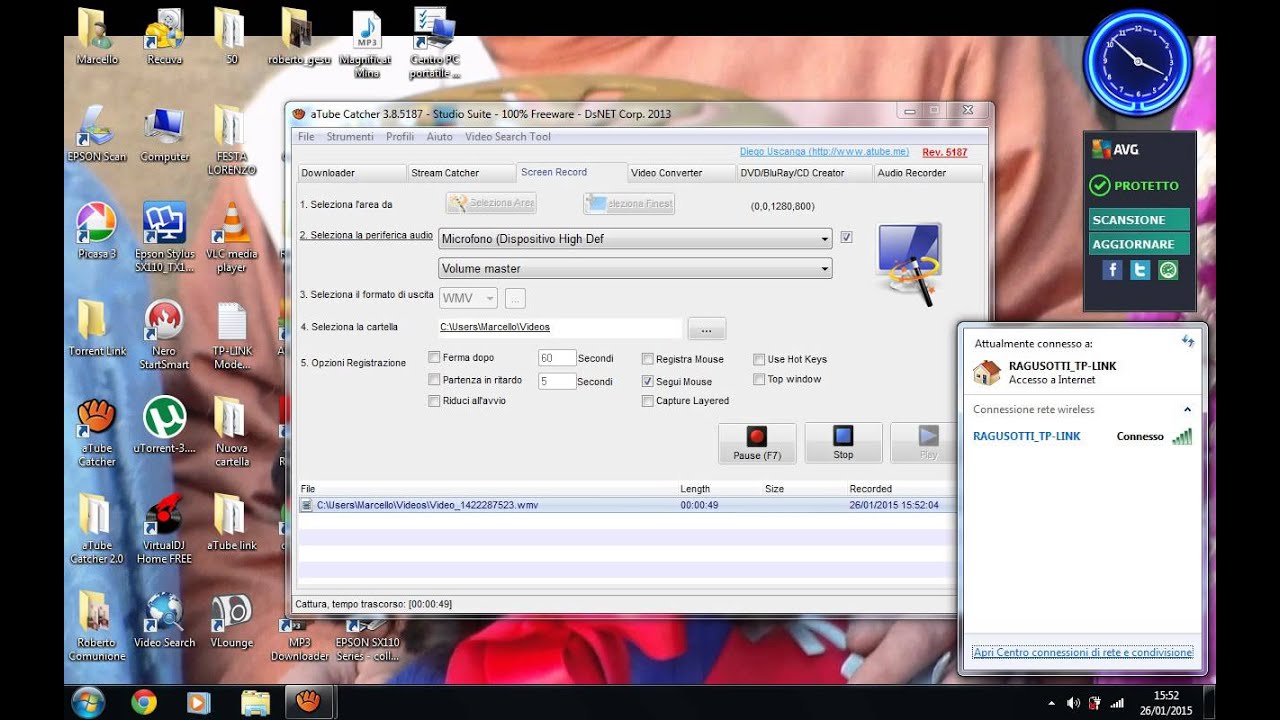Click the Windows Start button
This screenshot has width=1280, height=720.
pos(89,703)
